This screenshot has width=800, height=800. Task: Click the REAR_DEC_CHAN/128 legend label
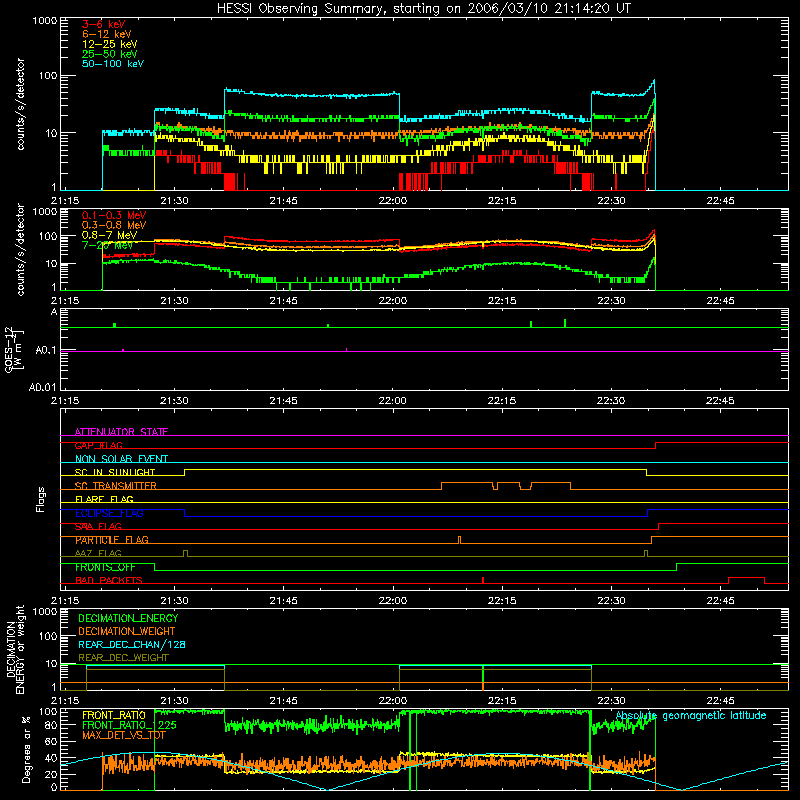coord(132,645)
